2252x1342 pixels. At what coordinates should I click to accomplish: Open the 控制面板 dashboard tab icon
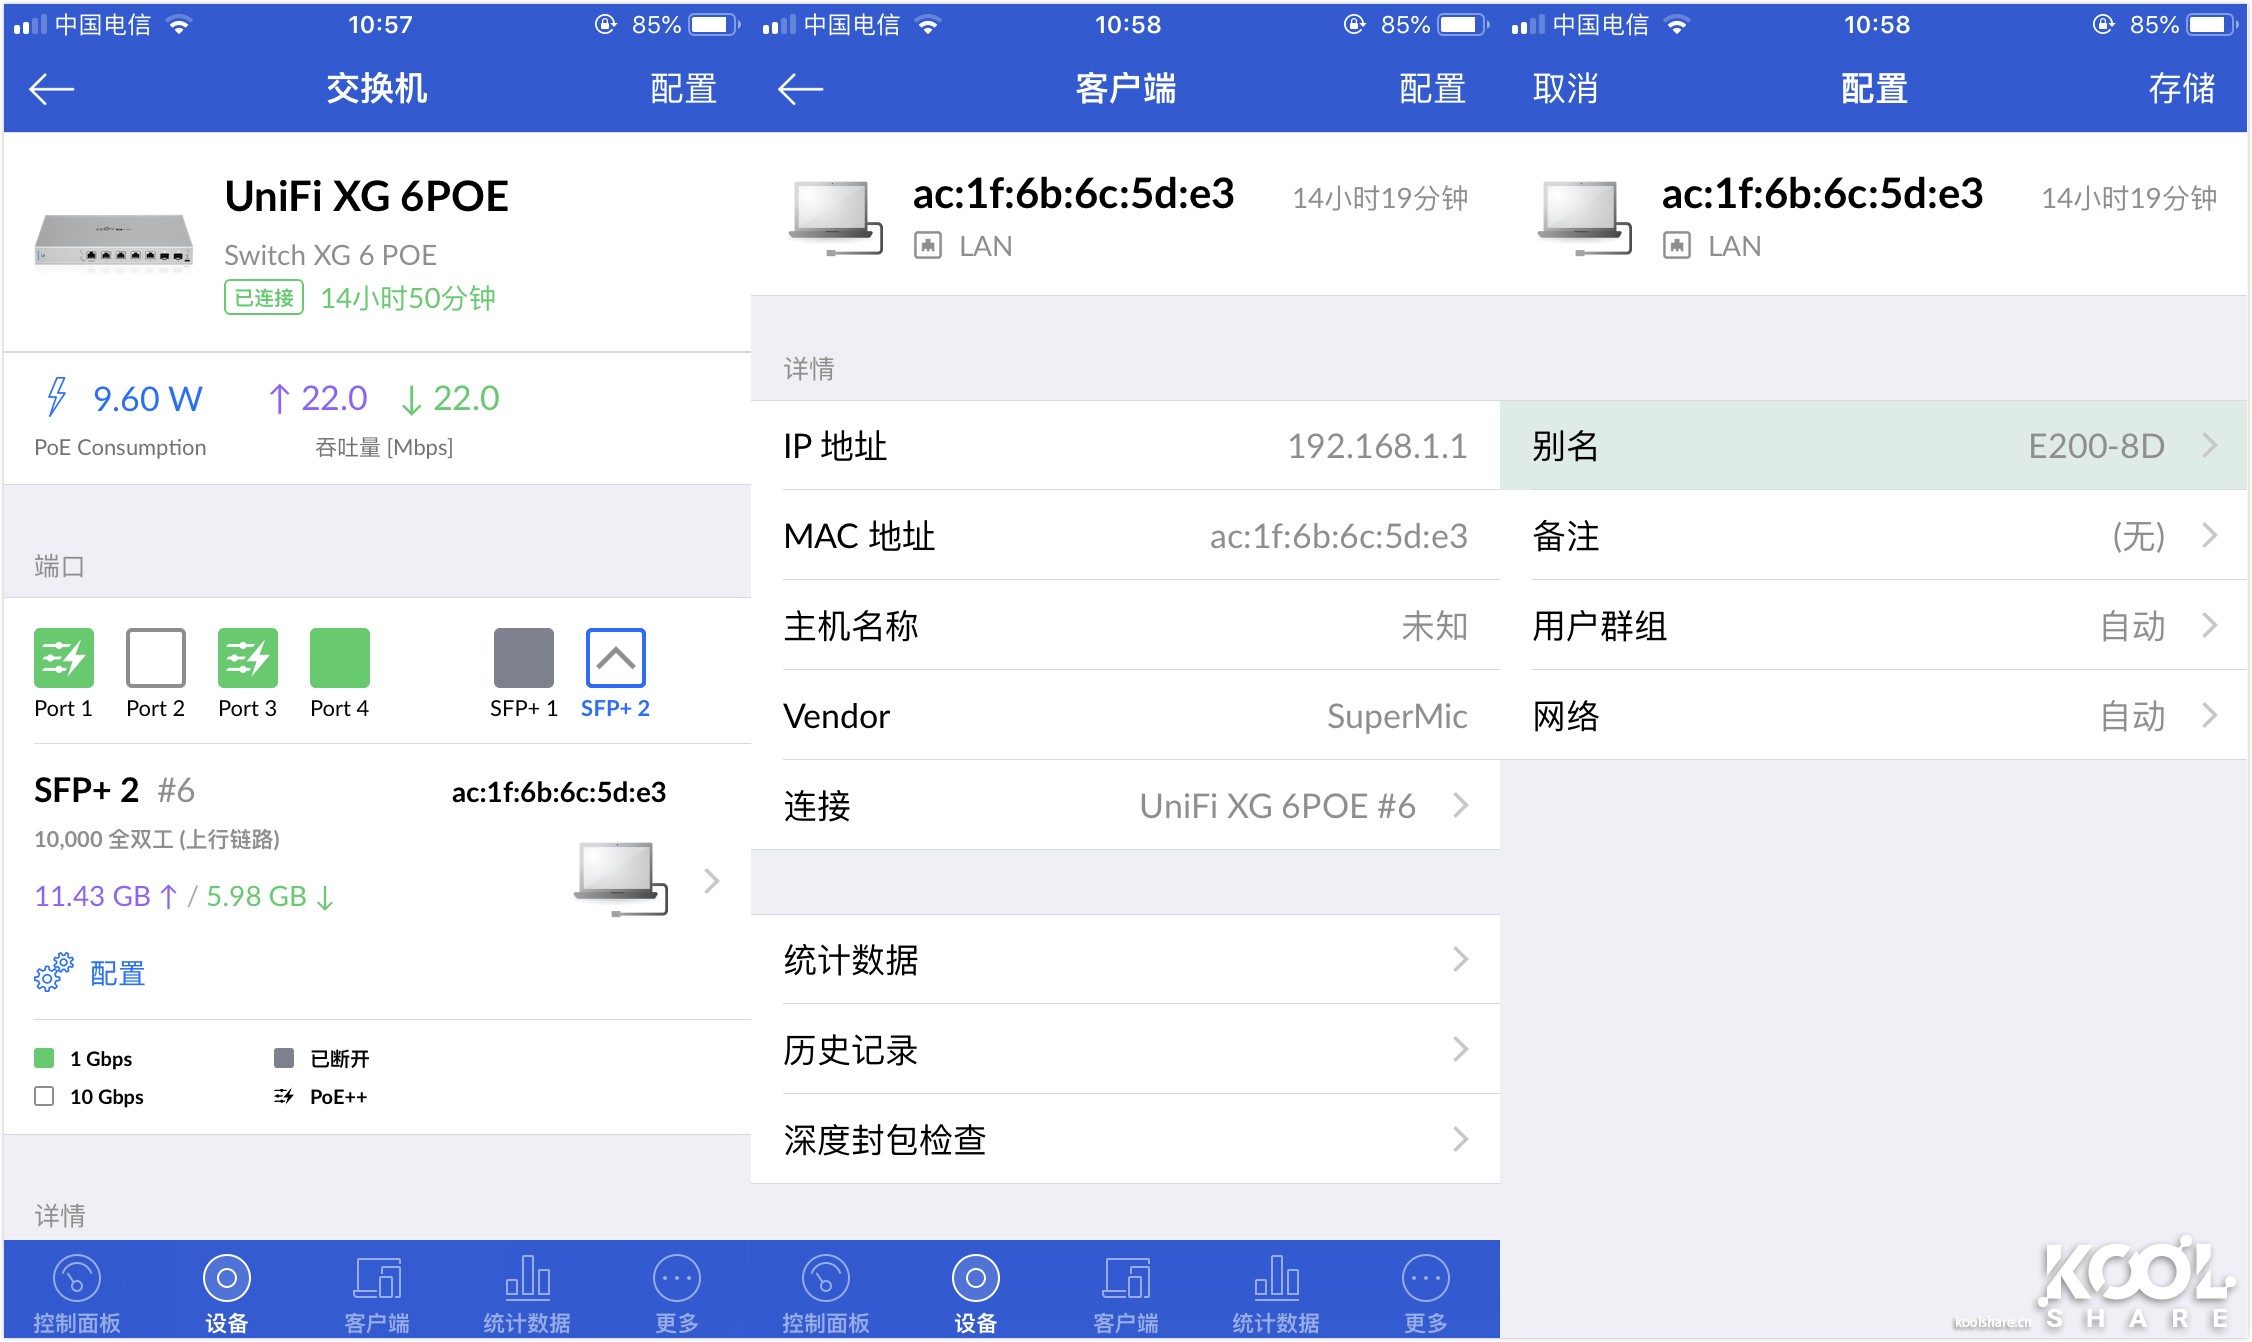click(x=76, y=1290)
